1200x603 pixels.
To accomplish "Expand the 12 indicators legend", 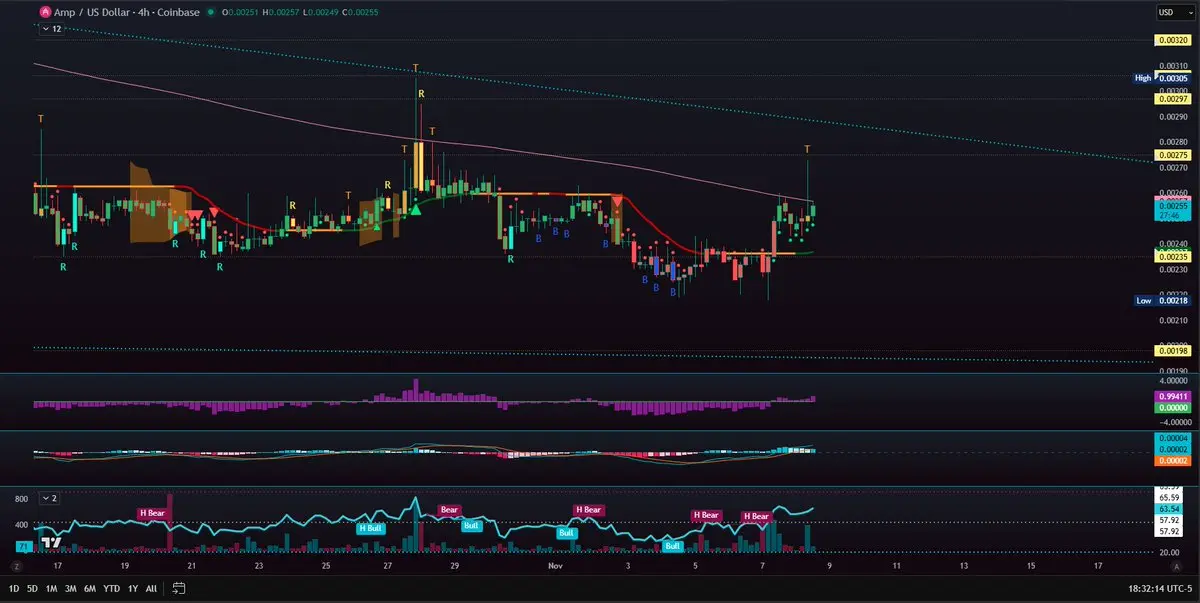I will click(52, 30).
